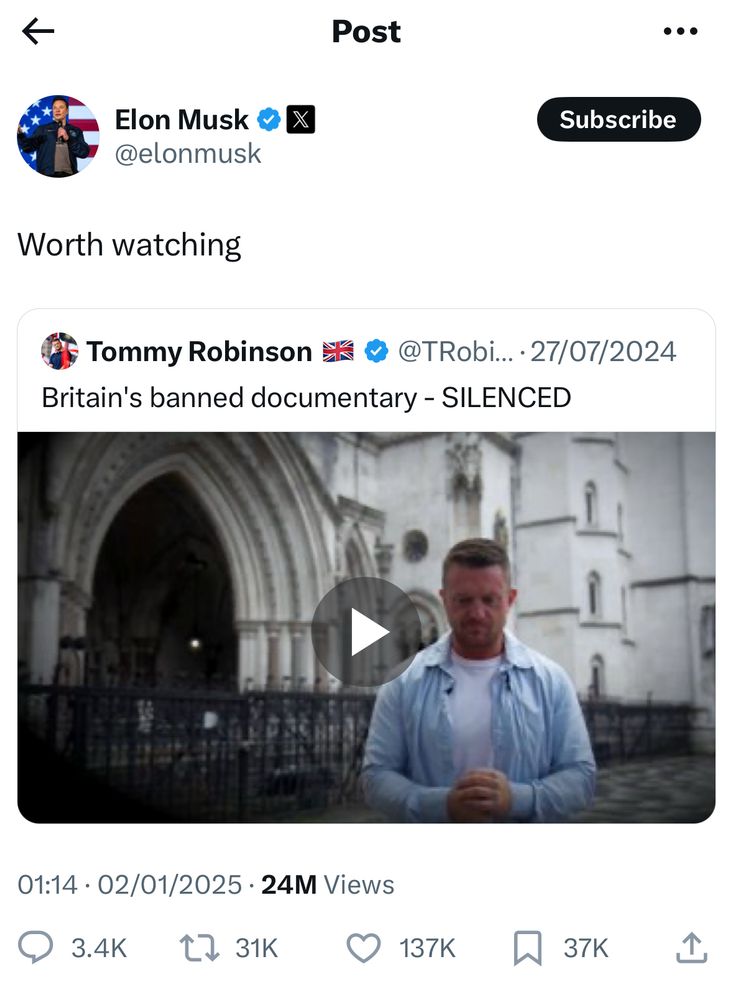Like the post with the heart icon

point(363,947)
